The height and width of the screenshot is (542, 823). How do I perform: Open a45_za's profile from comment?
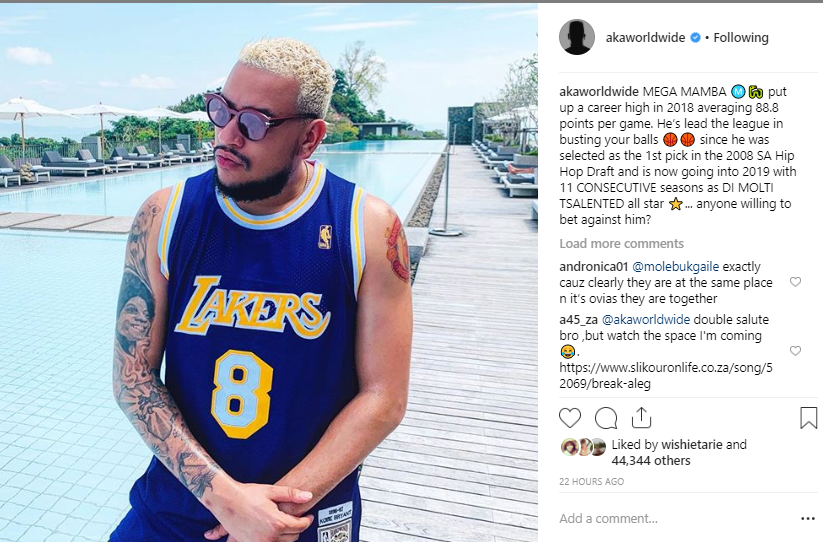pyautogui.click(x=578, y=320)
